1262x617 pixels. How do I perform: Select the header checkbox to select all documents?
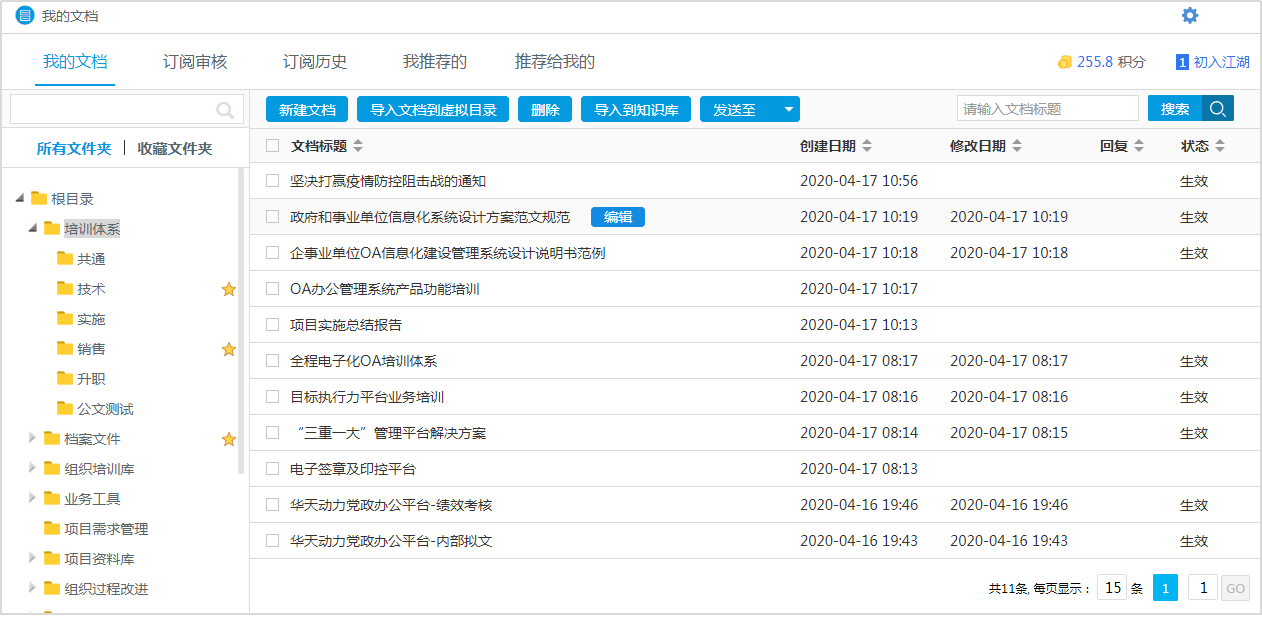271,144
